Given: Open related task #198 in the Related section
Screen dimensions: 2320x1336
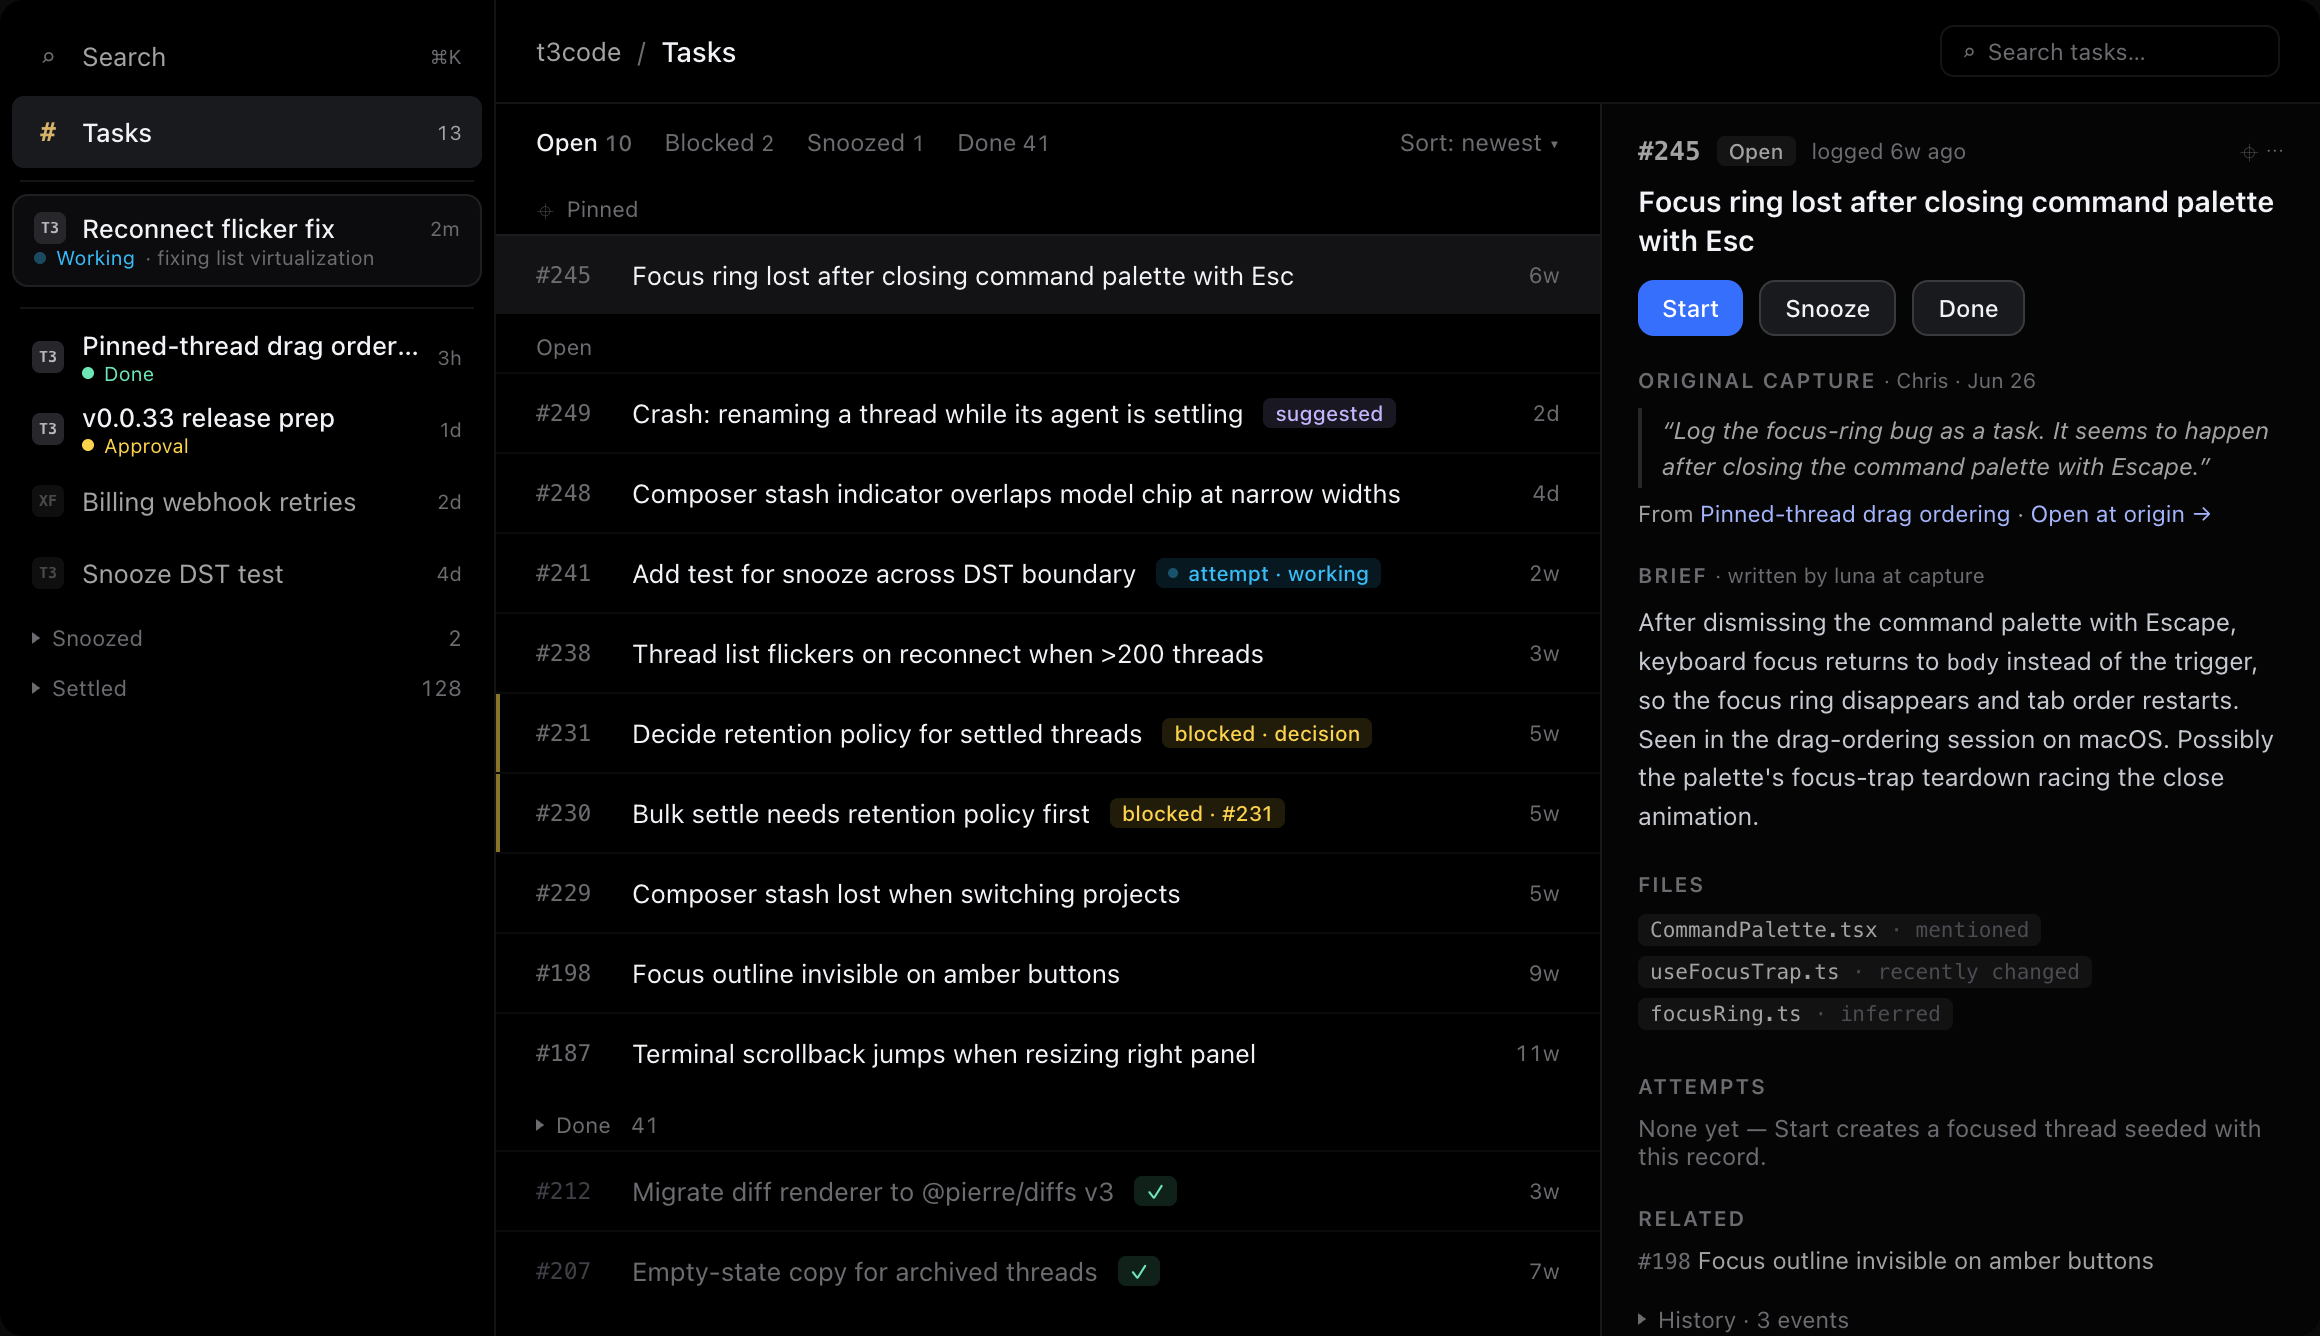Looking at the screenshot, I should click(x=1895, y=1261).
